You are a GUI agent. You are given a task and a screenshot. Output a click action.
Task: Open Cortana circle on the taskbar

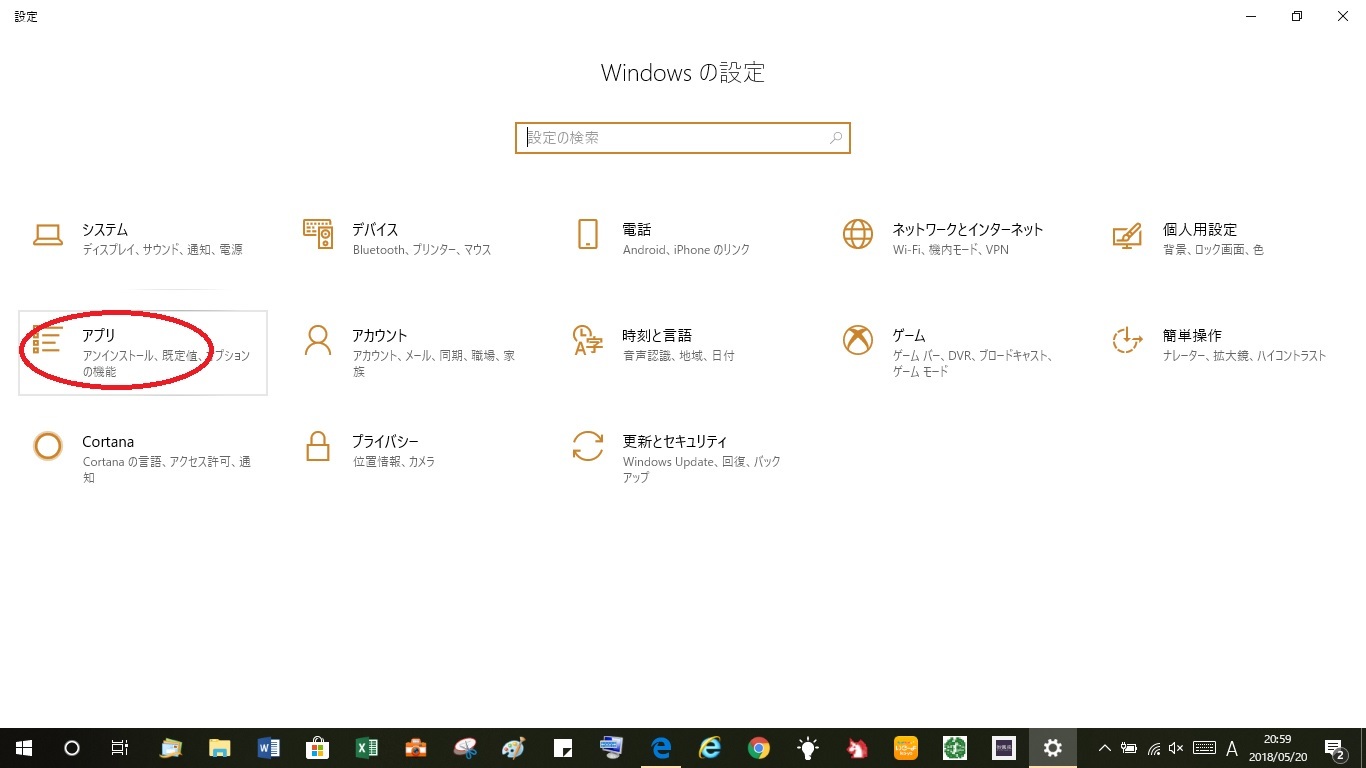click(72, 748)
